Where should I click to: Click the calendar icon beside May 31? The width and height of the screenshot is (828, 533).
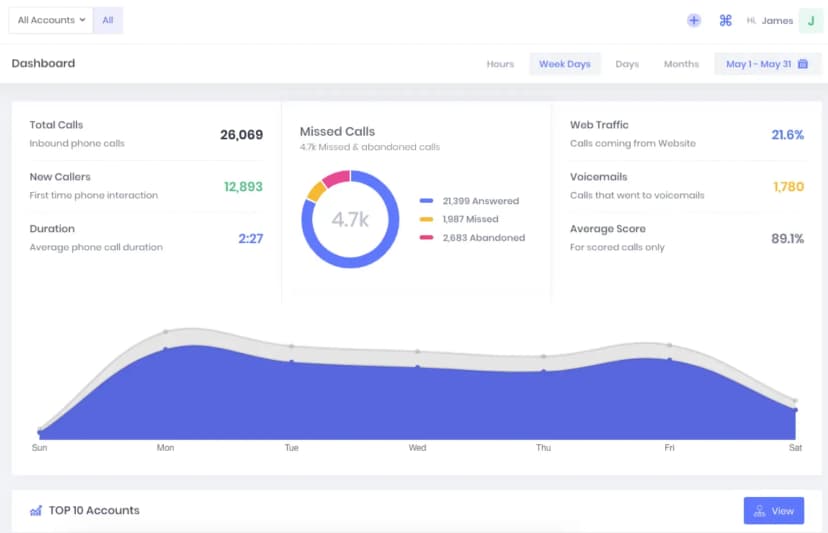(x=803, y=64)
